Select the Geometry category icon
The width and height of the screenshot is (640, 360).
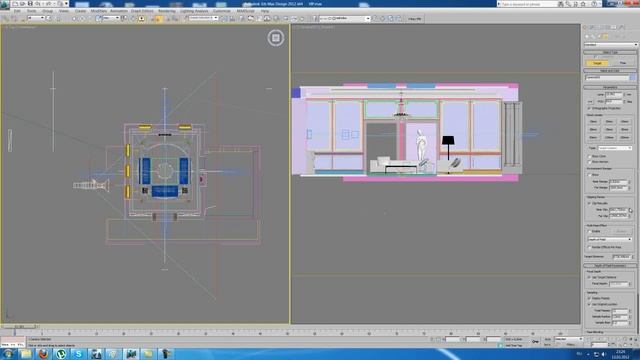[x=587, y=36]
